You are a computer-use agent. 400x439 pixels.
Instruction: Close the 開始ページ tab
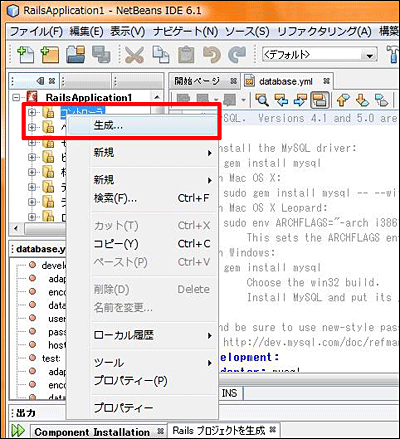tap(233, 81)
